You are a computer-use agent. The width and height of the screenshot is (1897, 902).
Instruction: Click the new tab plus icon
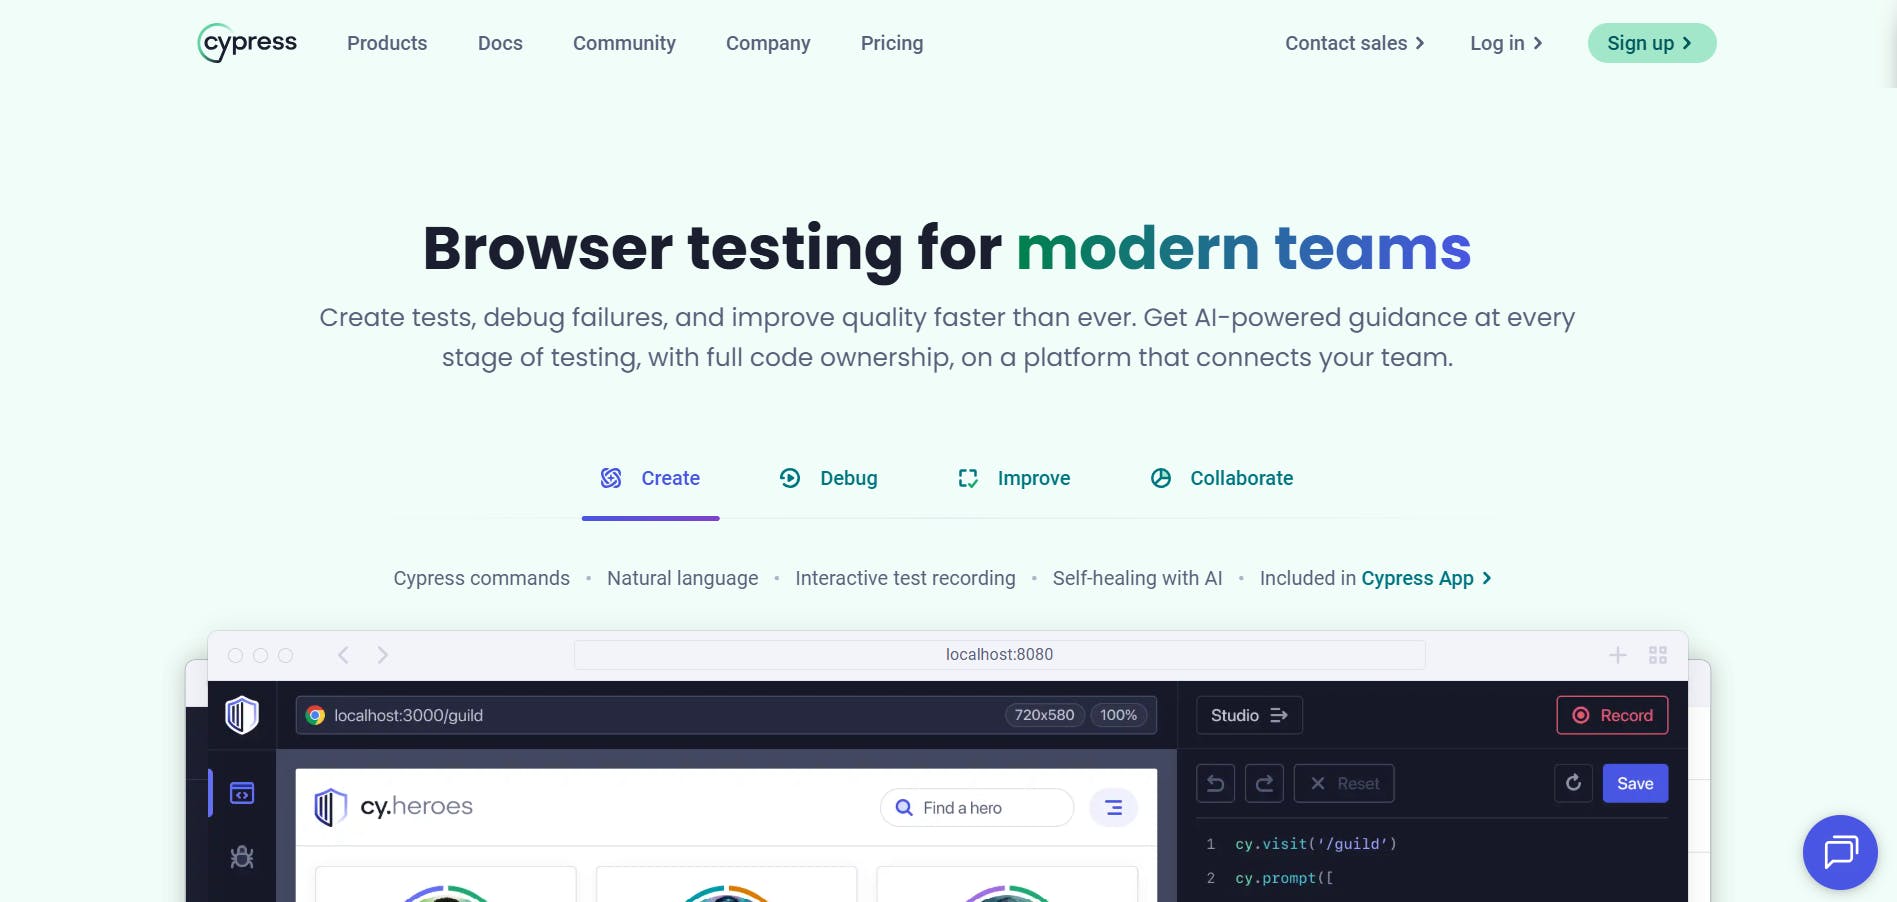pos(1617,655)
